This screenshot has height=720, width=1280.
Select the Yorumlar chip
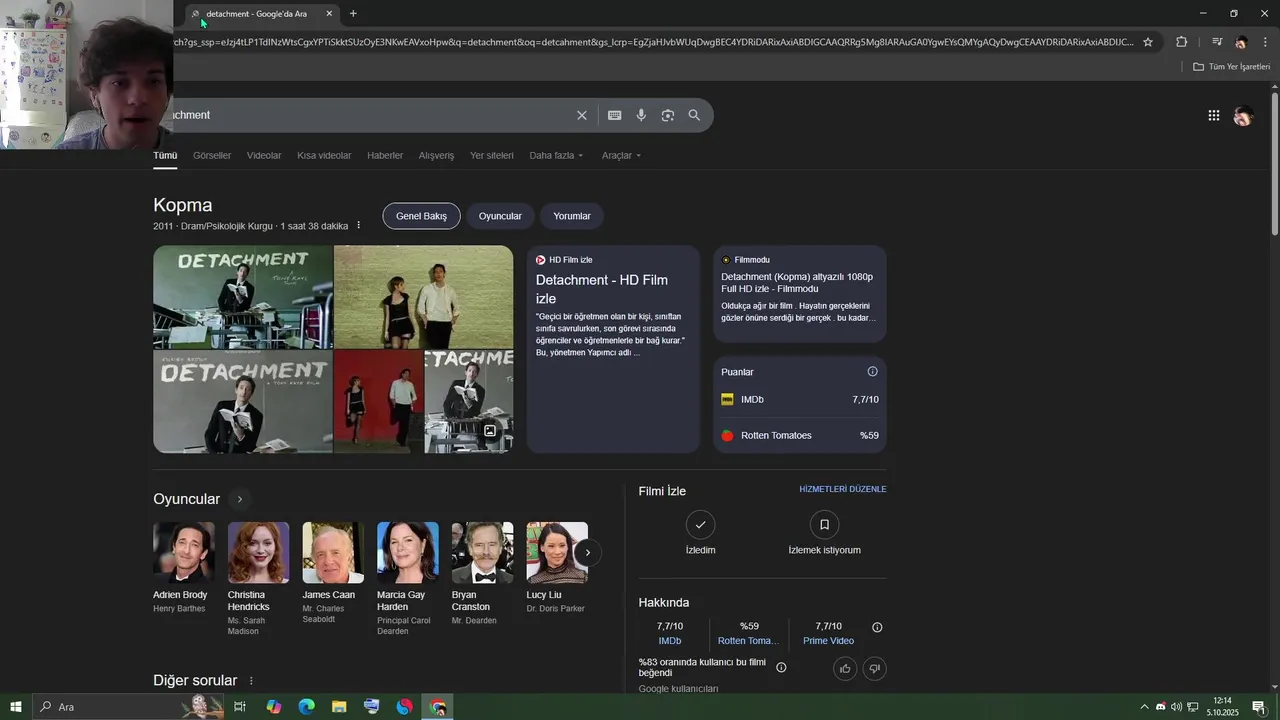coord(572,216)
